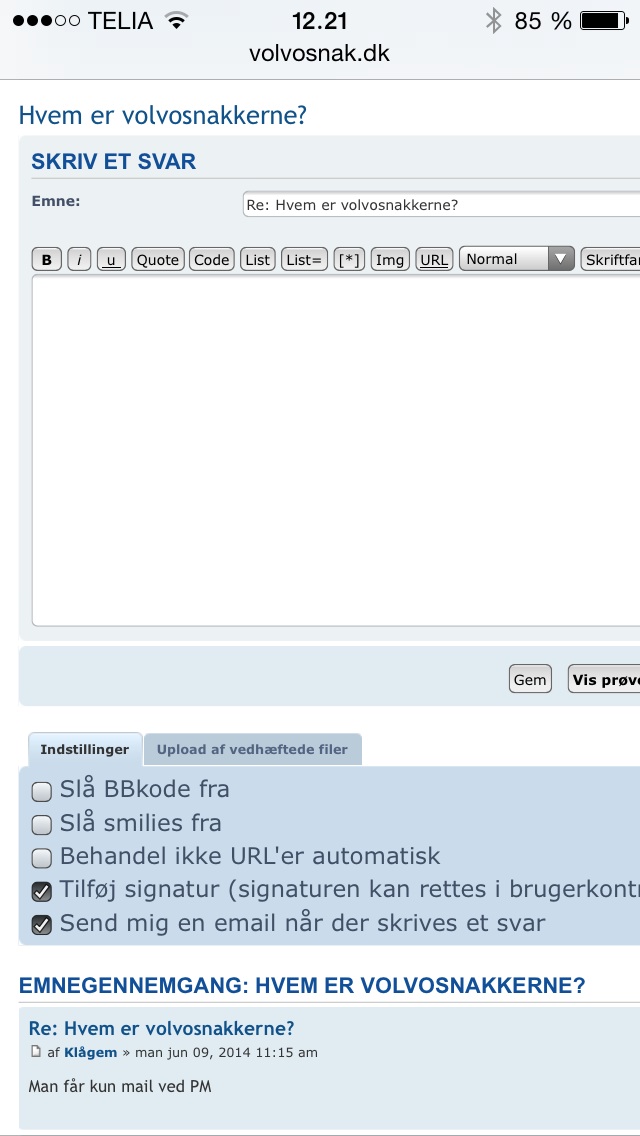Open the Hvem er volvosnakkerne? topic title link
Viewport: 640px width, 1136px height.
[162, 115]
